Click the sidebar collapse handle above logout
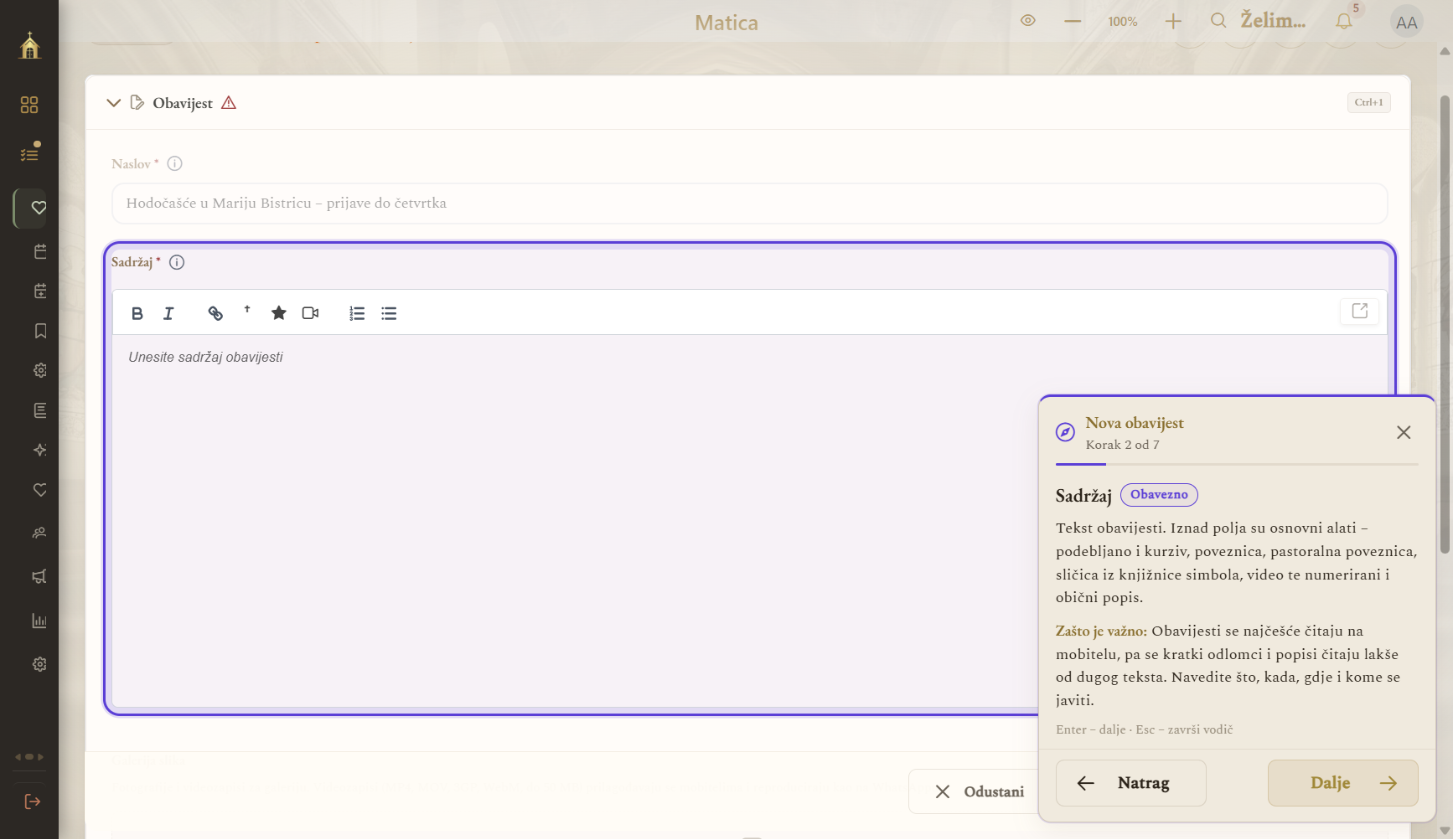This screenshot has width=1453, height=840. tap(29, 757)
